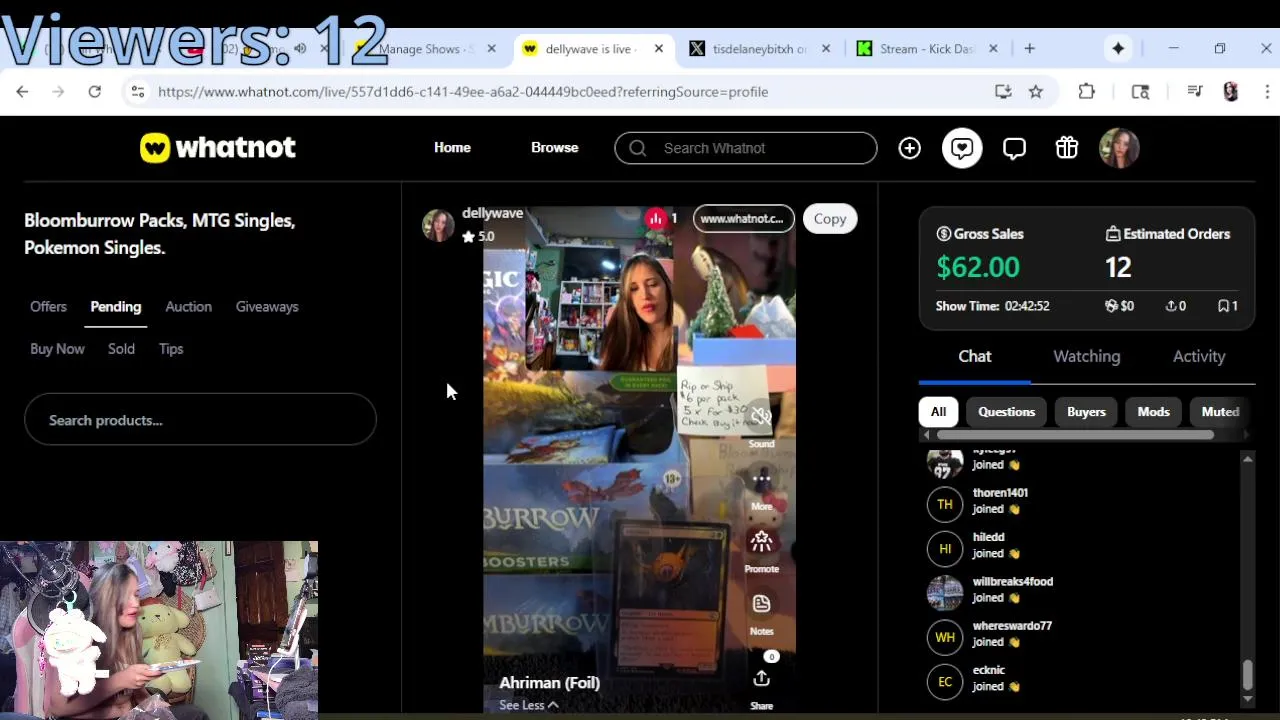
Task: Click the Gross Sales dollar icon
Action: [x=943, y=234]
